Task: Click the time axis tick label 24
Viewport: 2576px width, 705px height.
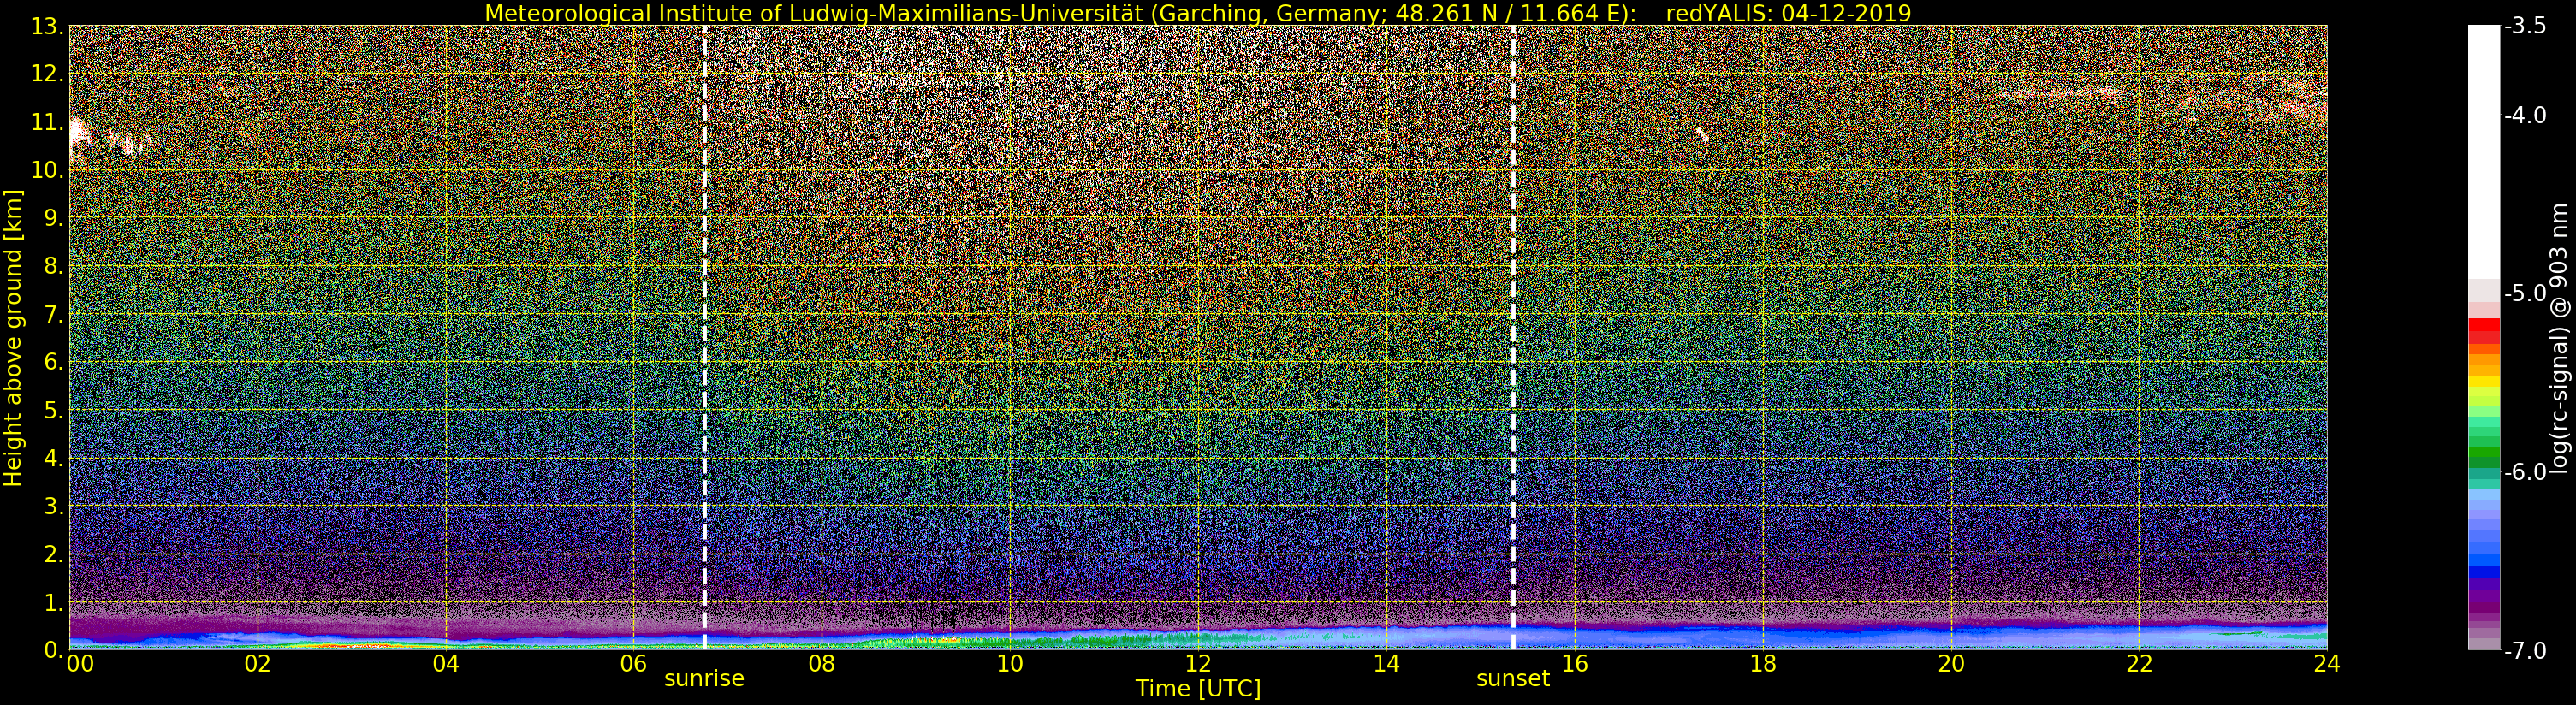Action: point(2326,664)
